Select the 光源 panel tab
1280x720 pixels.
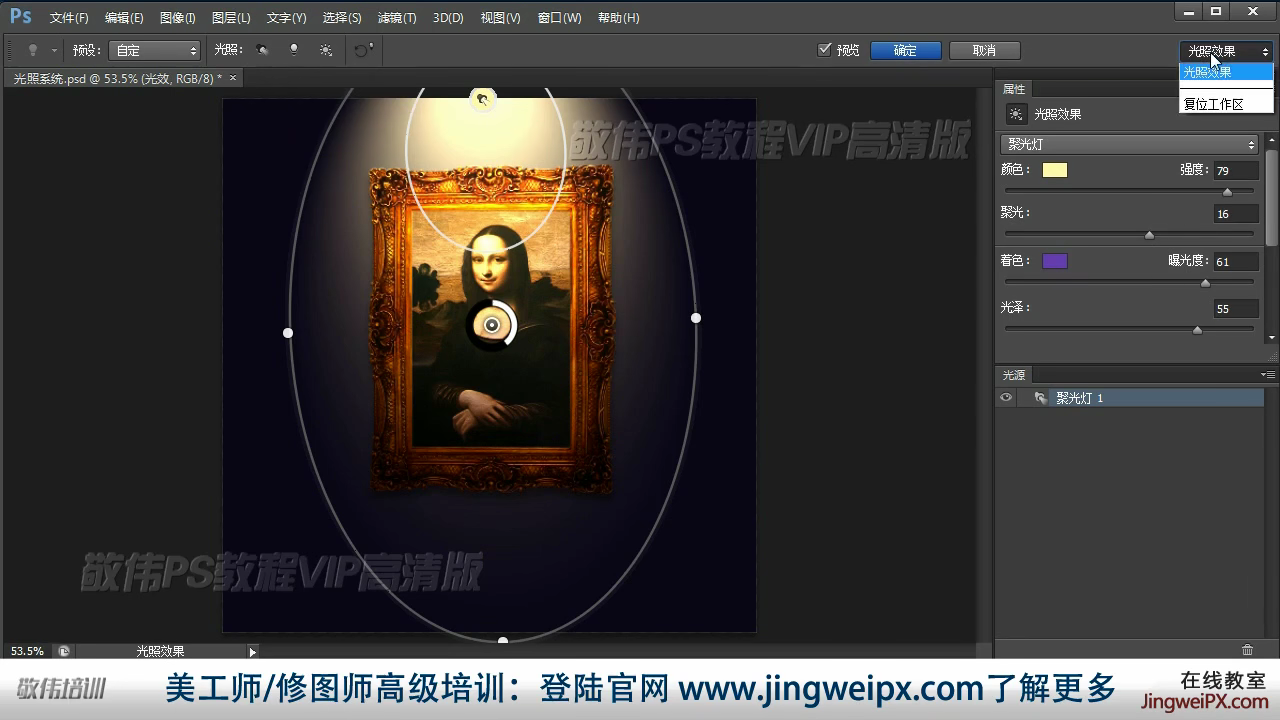tap(1014, 375)
